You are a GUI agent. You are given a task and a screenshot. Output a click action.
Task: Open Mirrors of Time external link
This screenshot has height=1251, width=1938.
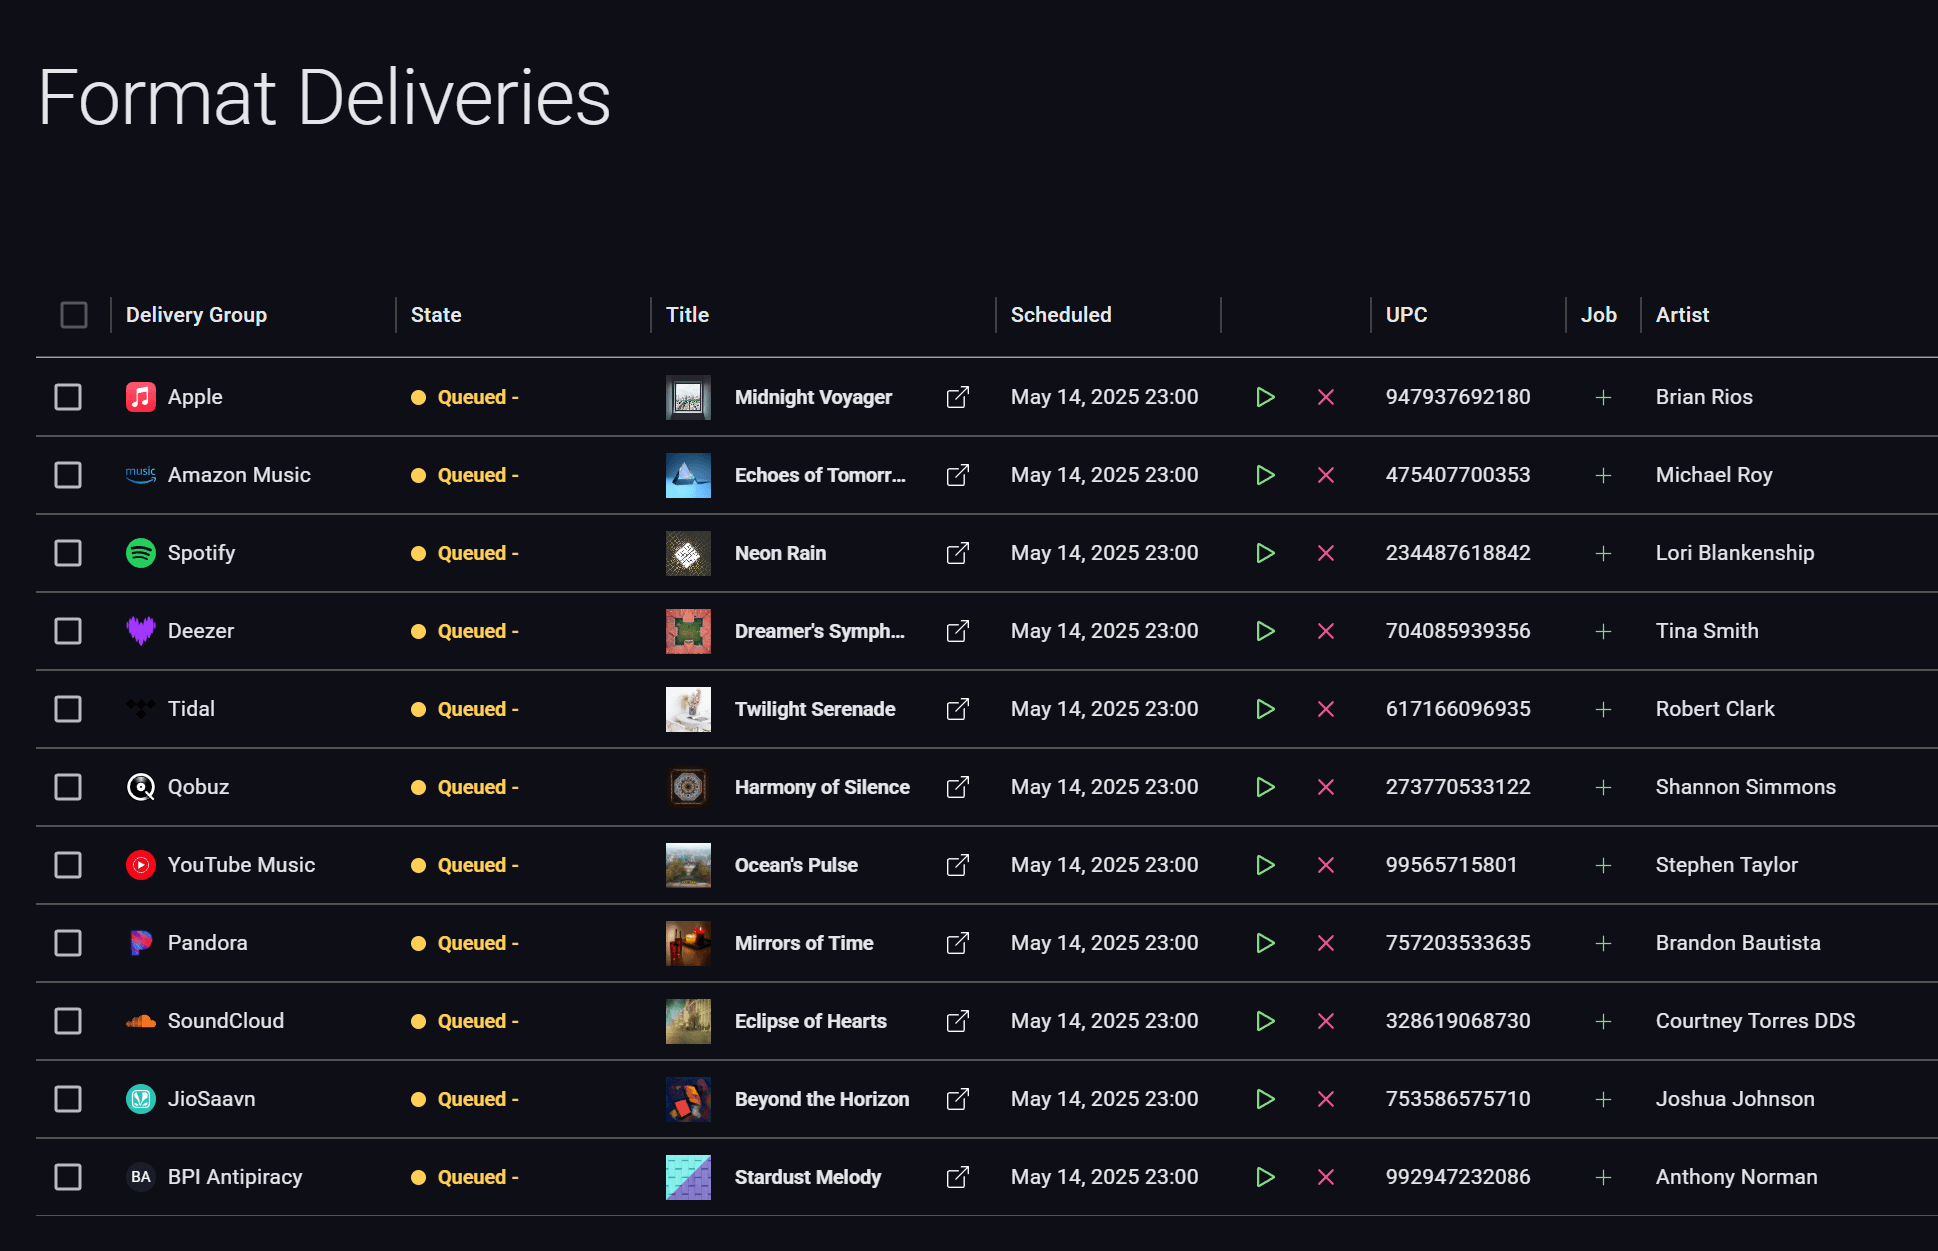point(957,943)
